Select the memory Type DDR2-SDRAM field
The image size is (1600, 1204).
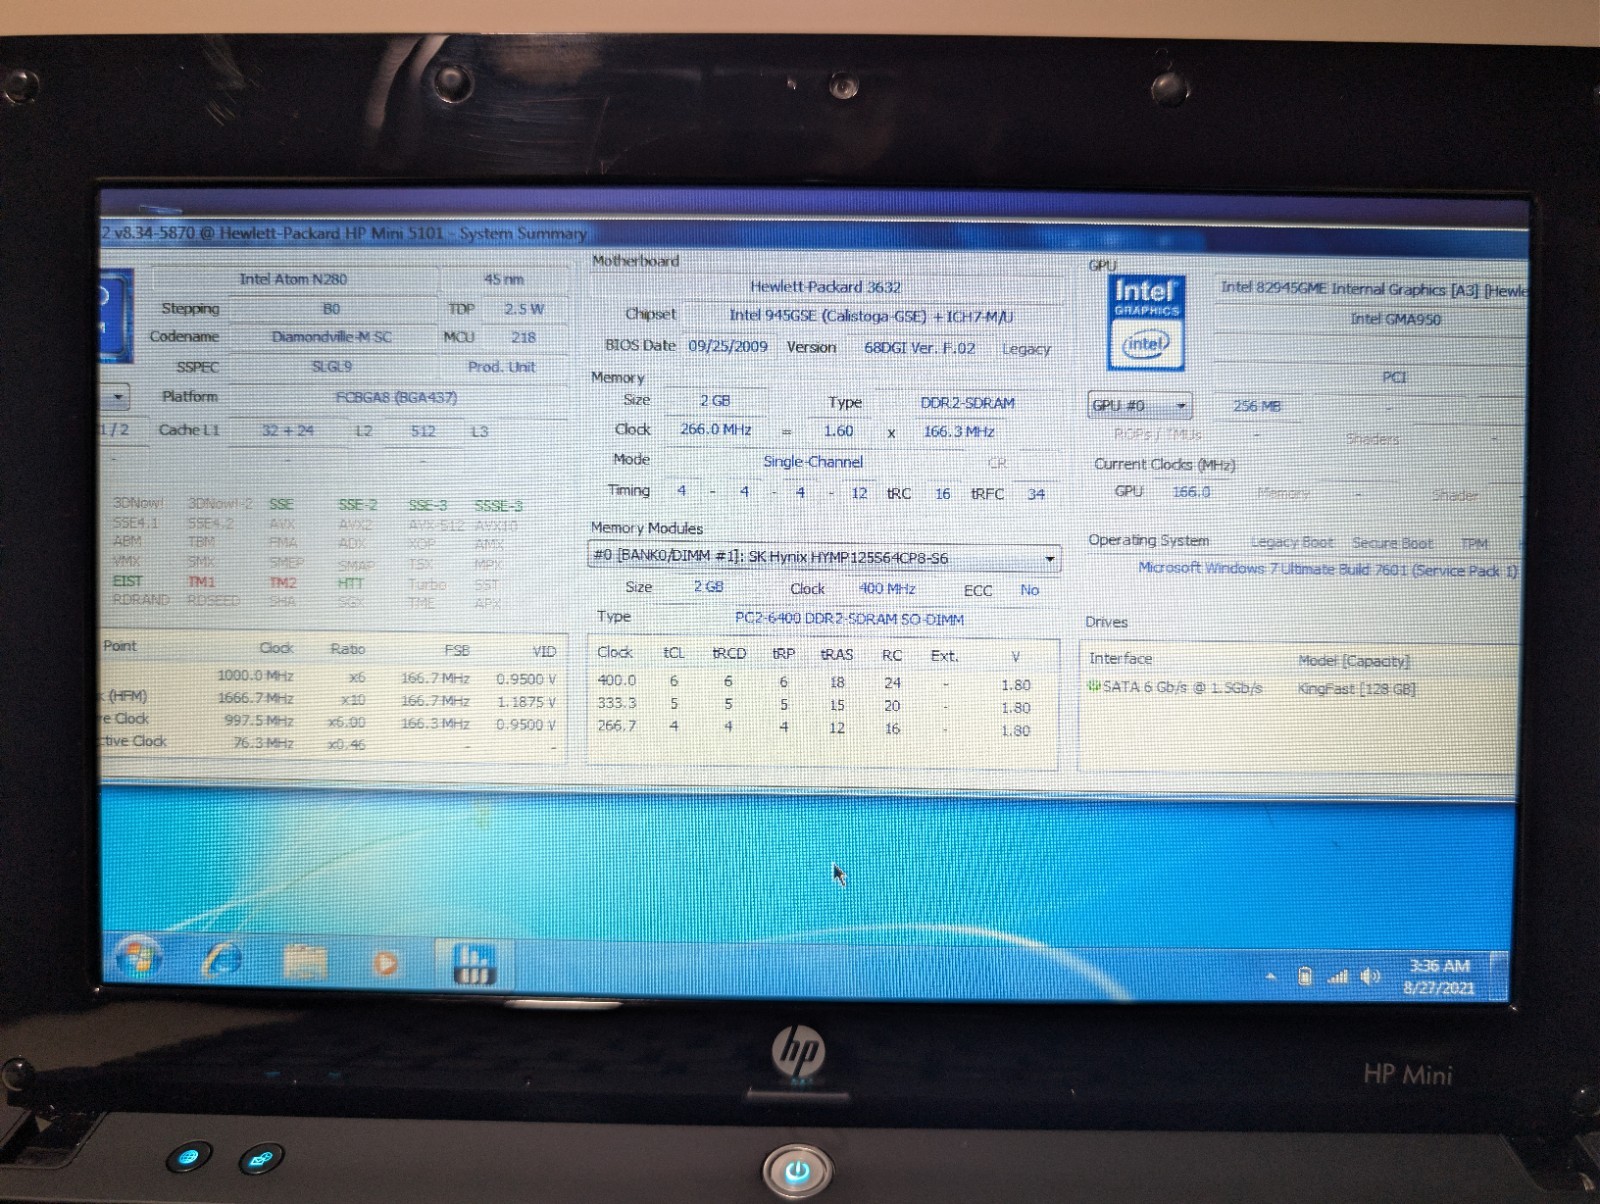pos(967,403)
